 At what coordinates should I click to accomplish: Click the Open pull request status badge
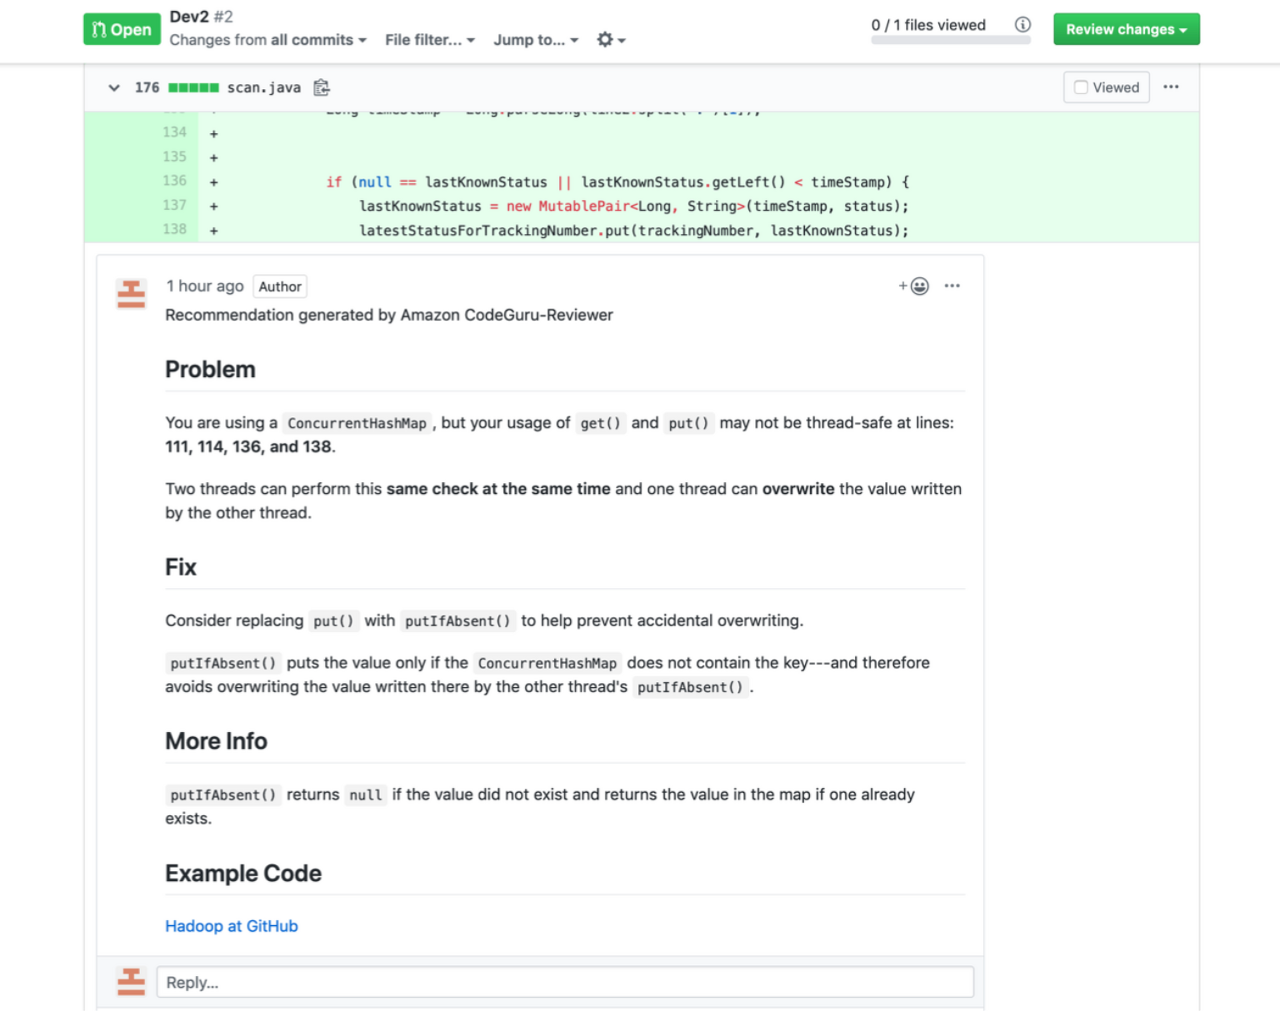pyautogui.click(x=120, y=29)
